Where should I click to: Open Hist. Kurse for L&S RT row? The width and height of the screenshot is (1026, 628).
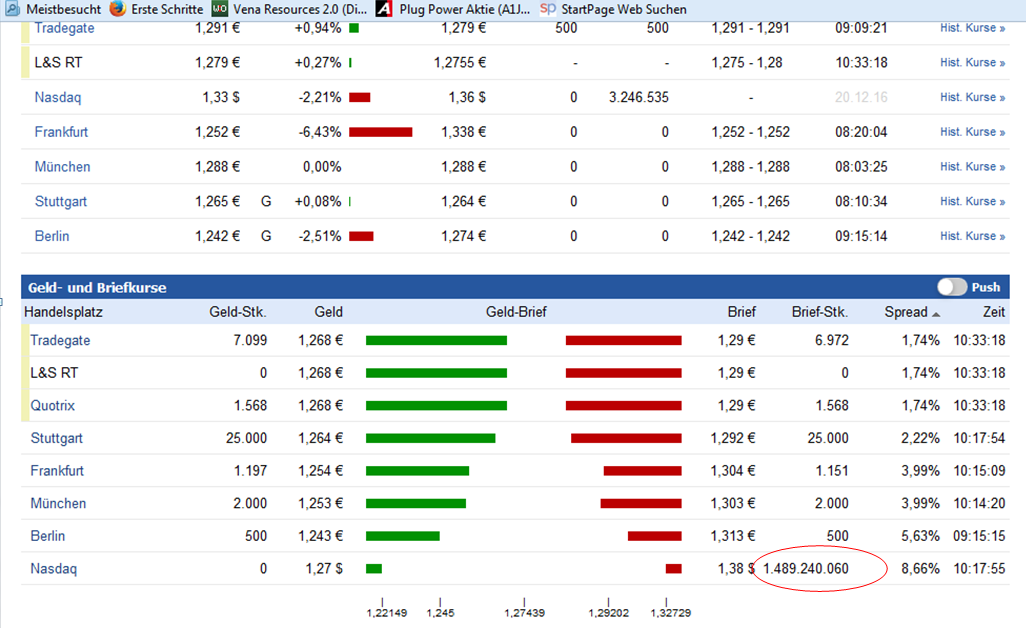[x=972, y=63]
